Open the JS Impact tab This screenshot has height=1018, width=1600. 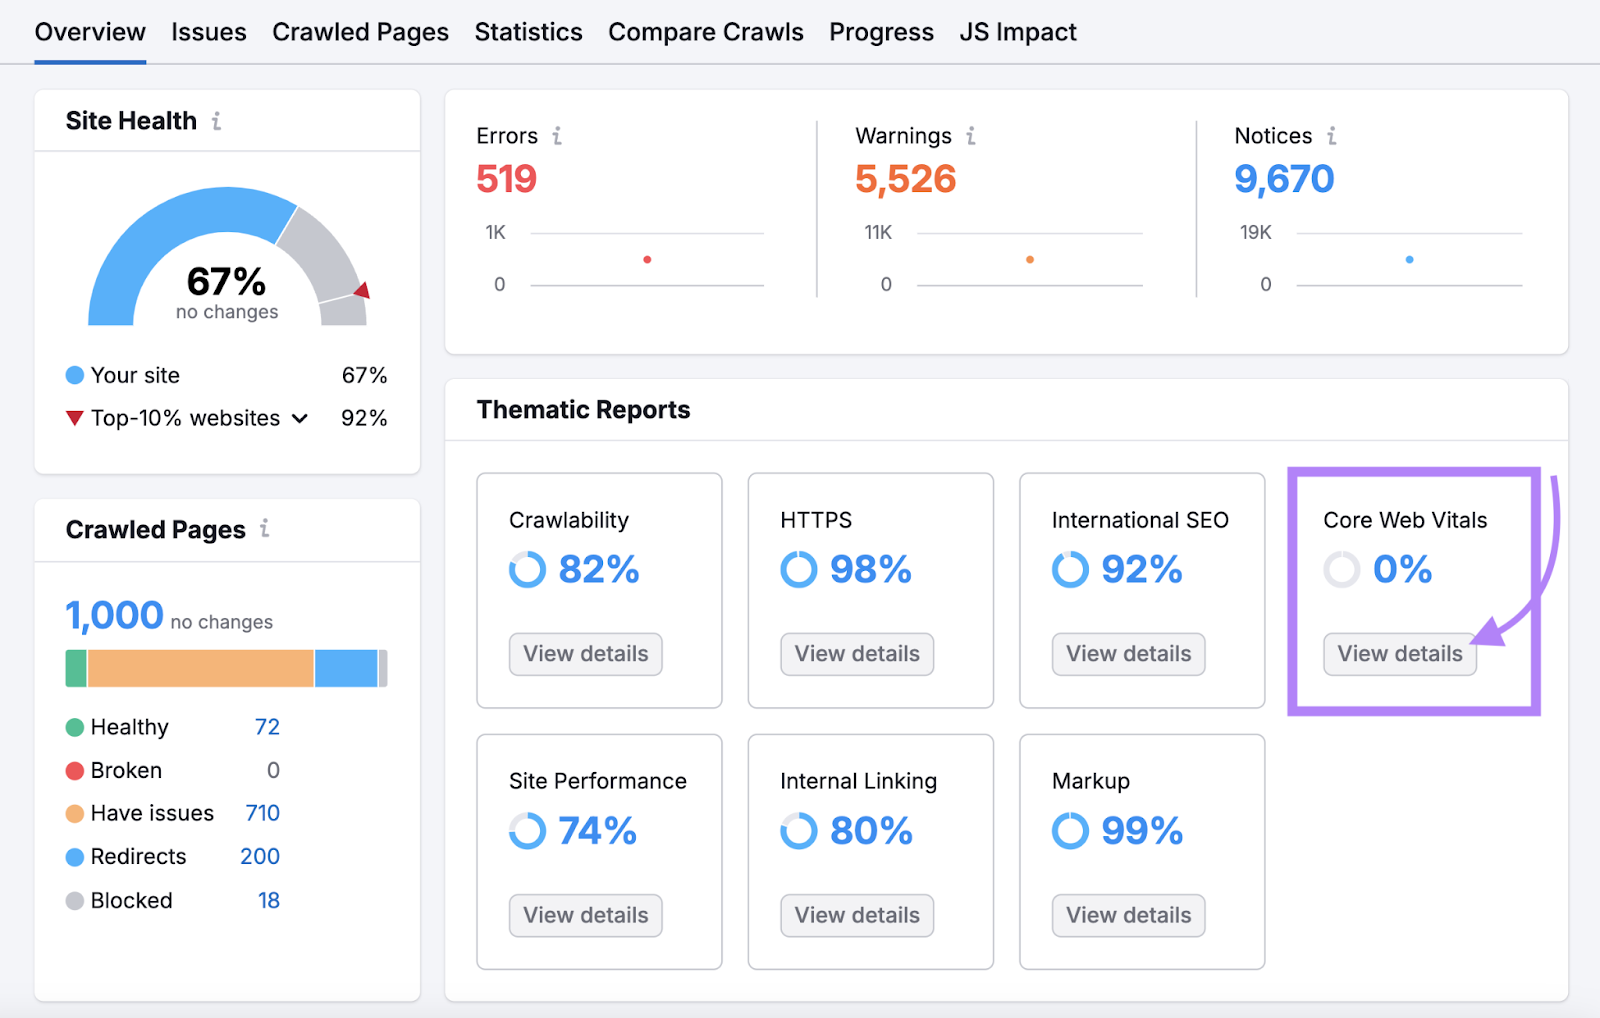click(1017, 31)
